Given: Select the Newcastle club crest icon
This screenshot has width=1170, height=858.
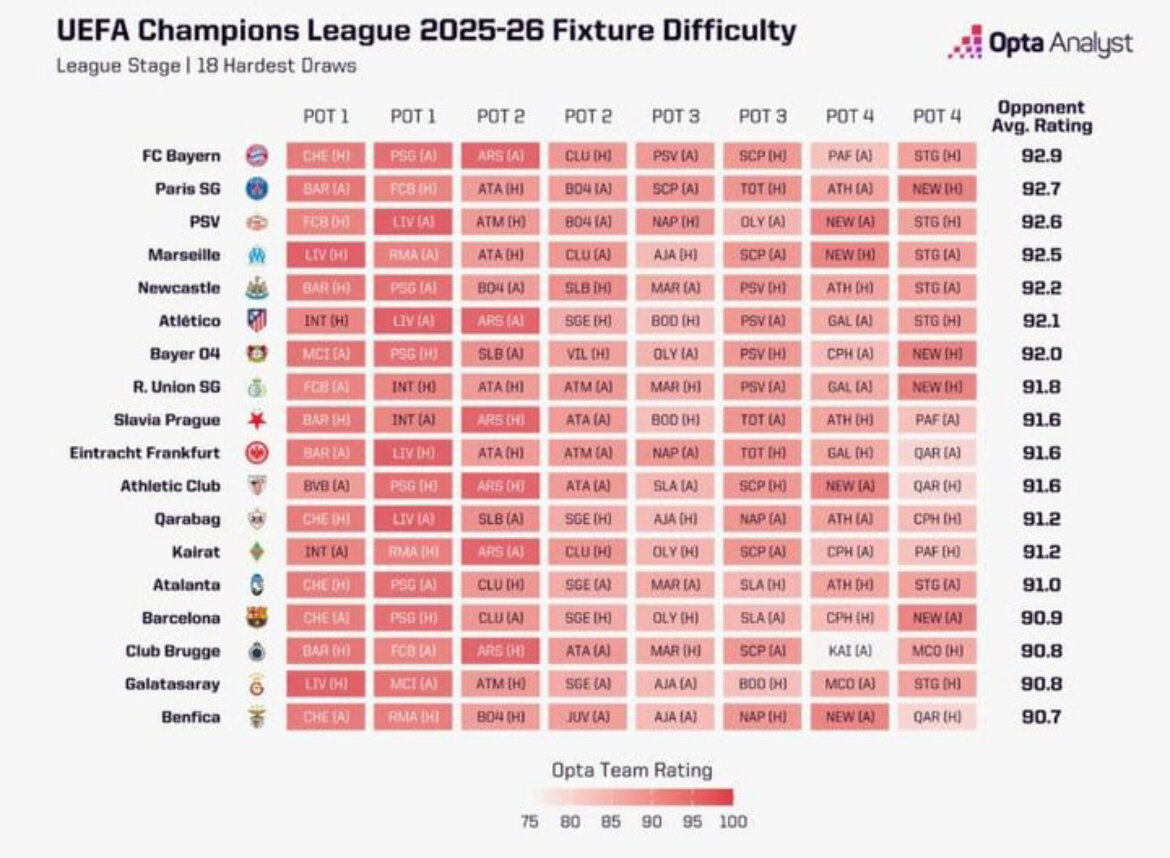Looking at the screenshot, I should tap(257, 288).
